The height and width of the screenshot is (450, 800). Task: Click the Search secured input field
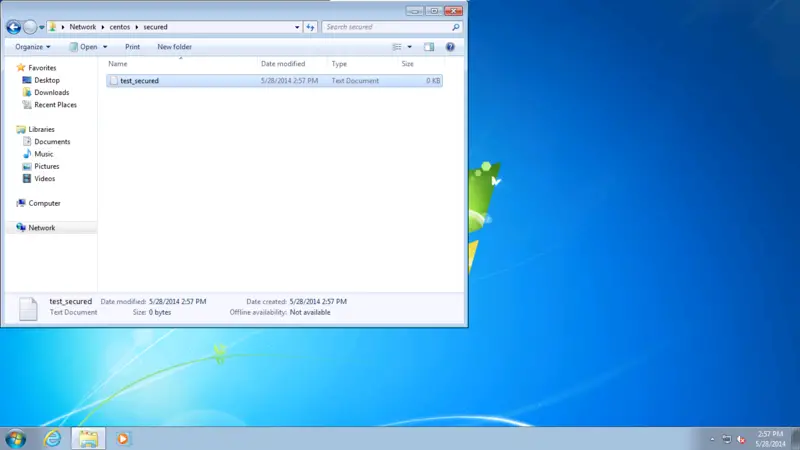387,27
